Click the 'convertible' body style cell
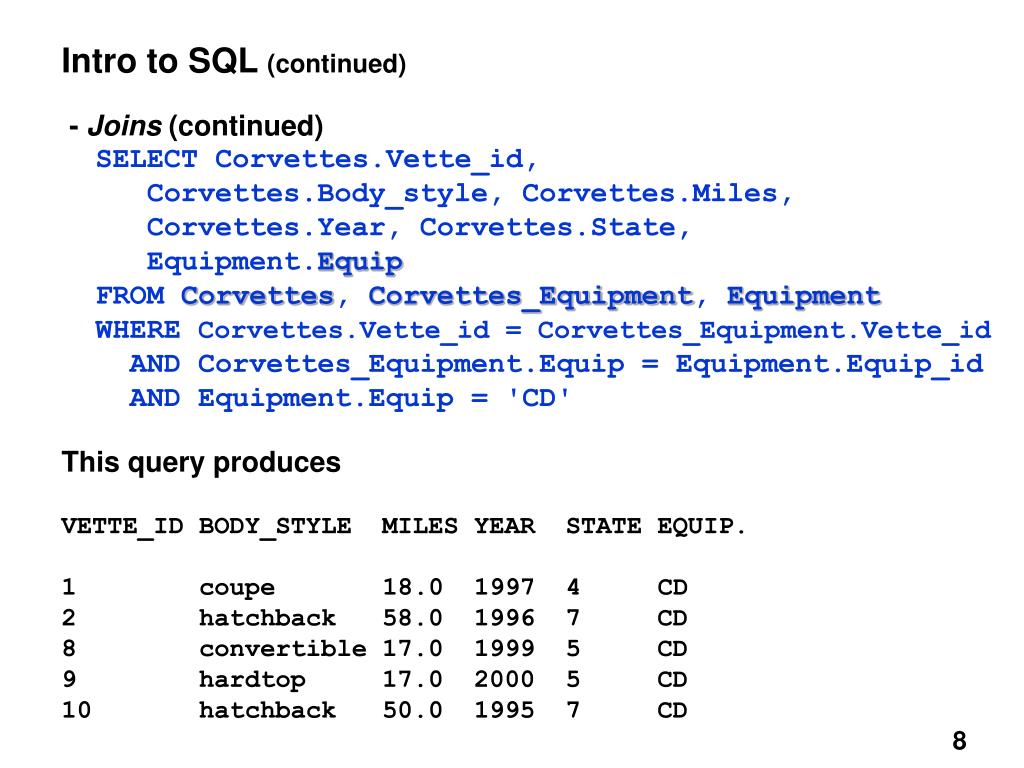1024x768 pixels. click(283, 648)
